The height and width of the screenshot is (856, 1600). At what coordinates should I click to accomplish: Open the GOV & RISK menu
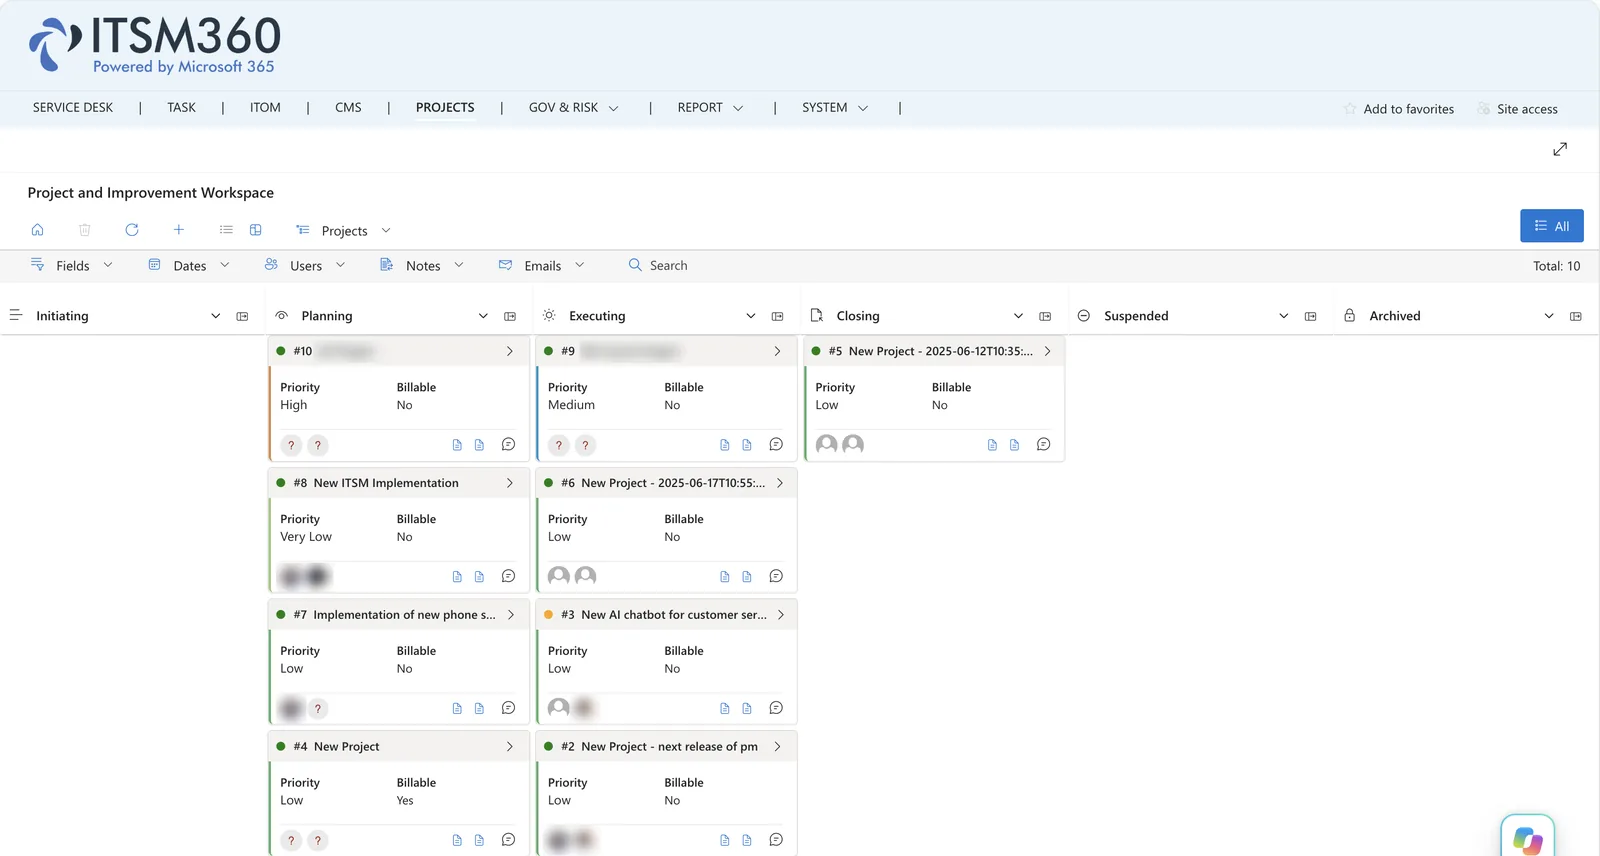[x=573, y=108]
